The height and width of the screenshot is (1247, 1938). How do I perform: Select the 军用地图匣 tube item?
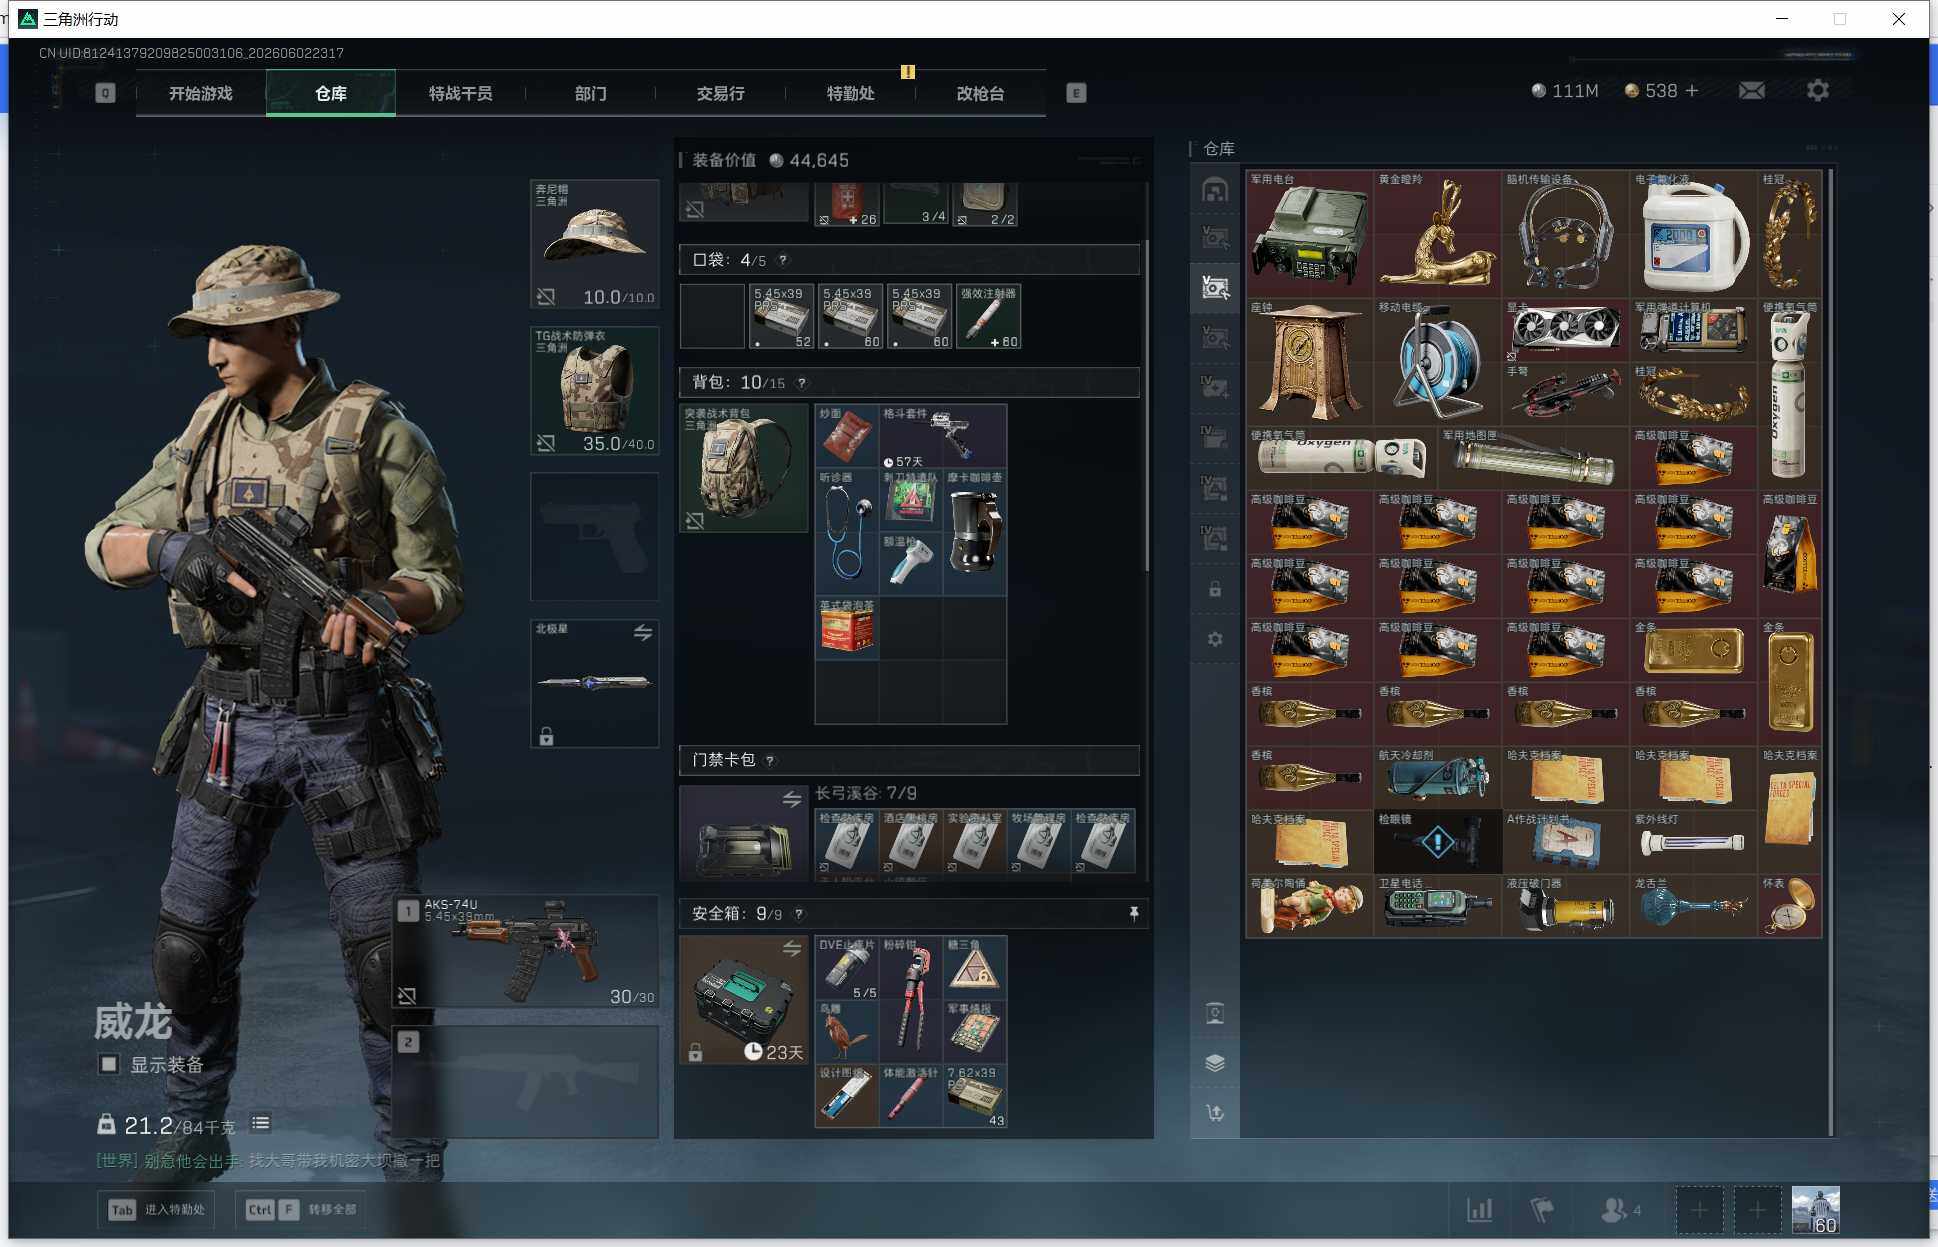click(1533, 458)
